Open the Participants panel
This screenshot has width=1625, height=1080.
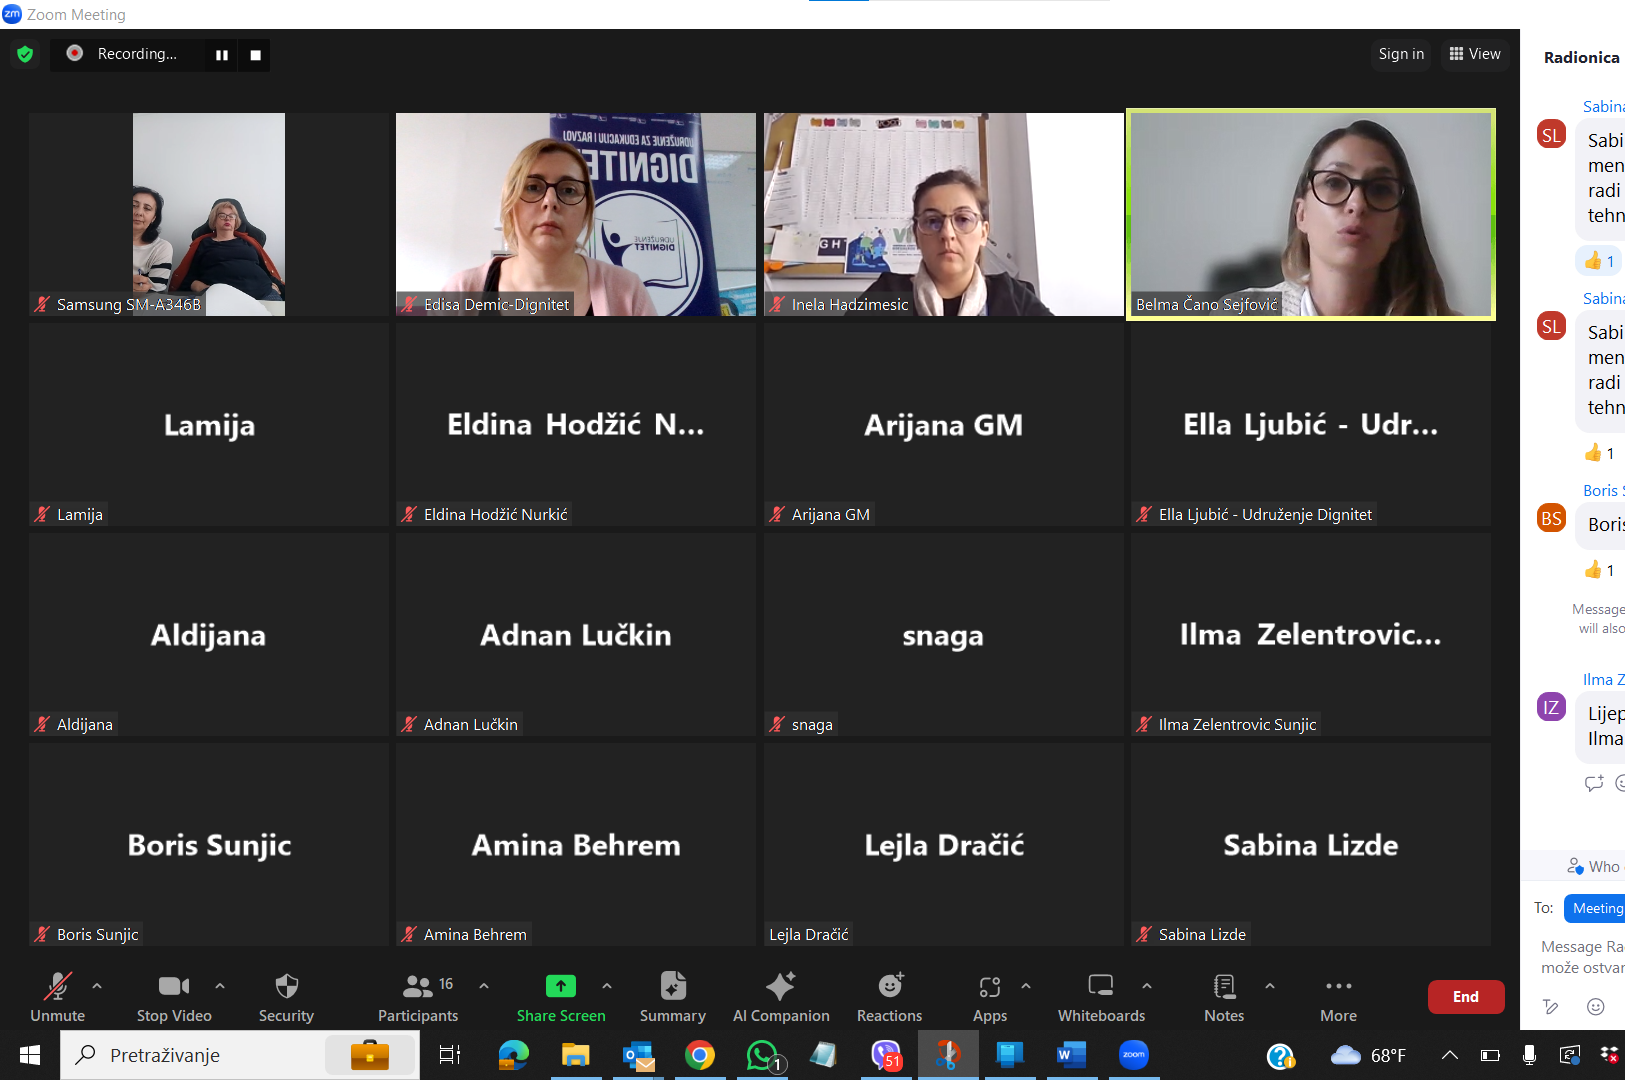[418, 997]
